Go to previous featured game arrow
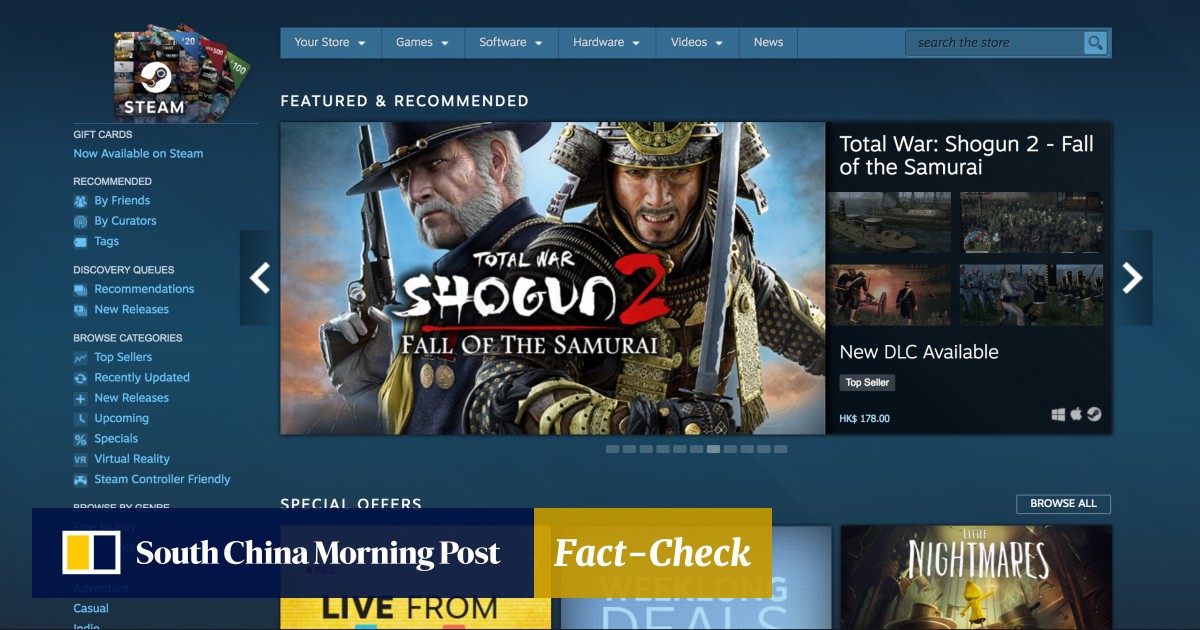 [259, 278]
